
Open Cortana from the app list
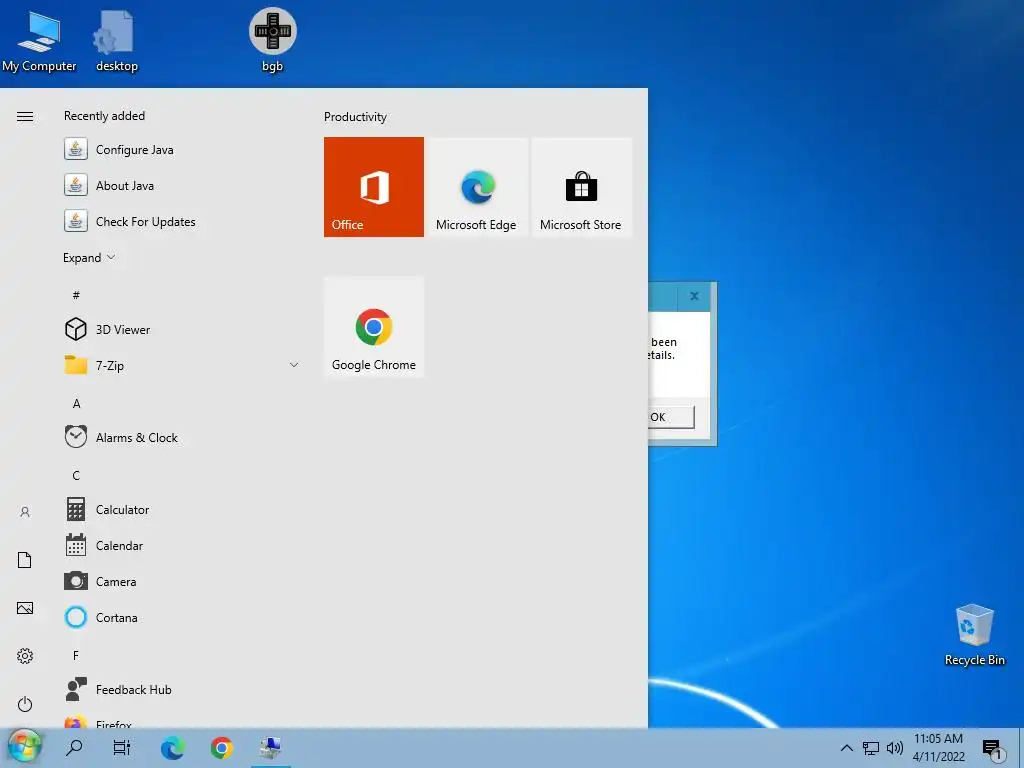click(x=182, y=617)
